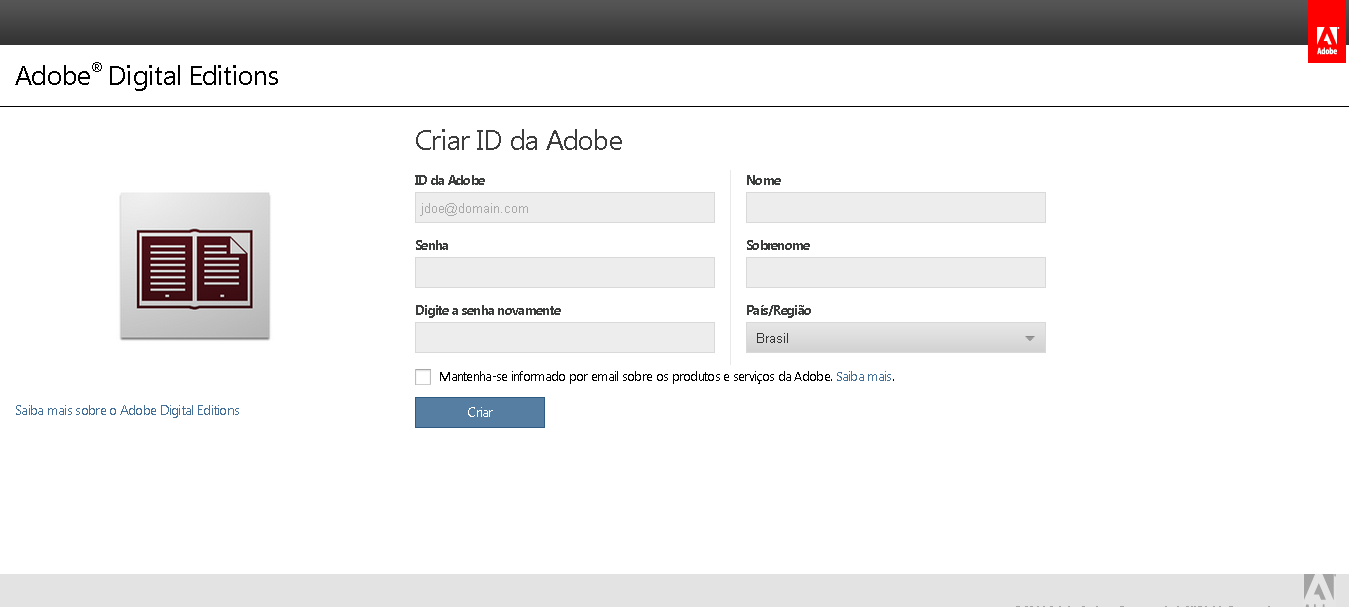Screen dimensions: 1349x607
Task: Open the País/Região dropdown showing Brasil
Action: [x=895, y=338]
